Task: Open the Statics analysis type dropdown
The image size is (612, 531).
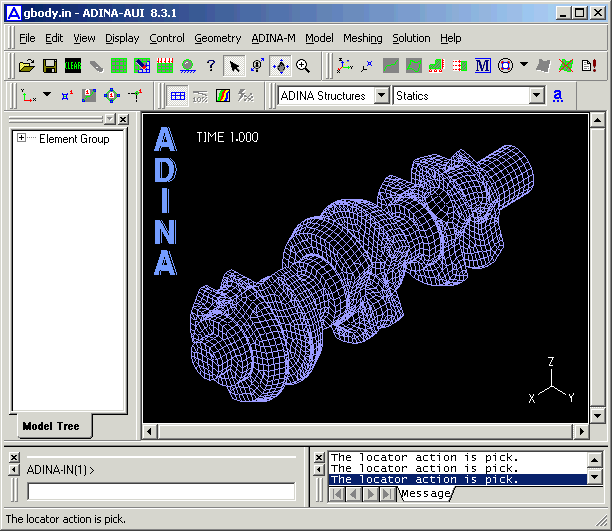Action: (537, 95)
